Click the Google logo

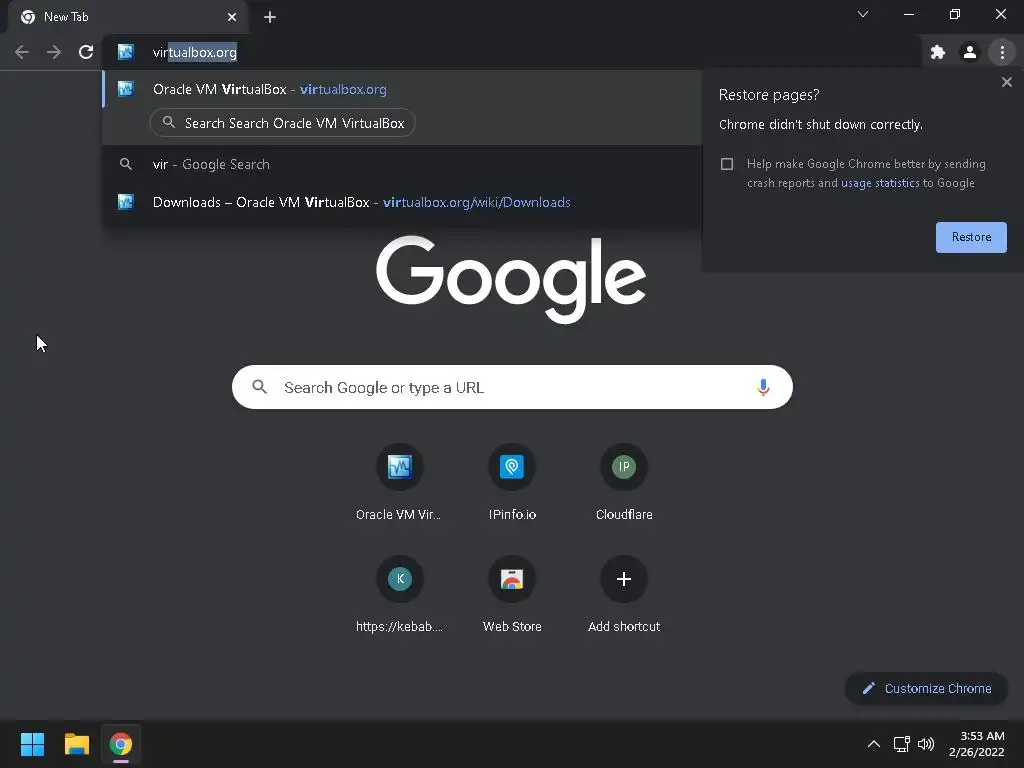pyautogui.click(x=511, y=279)
